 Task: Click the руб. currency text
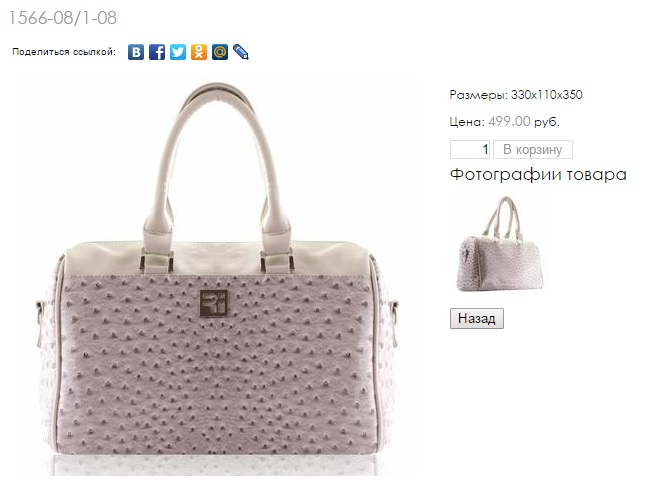(547, 122)
